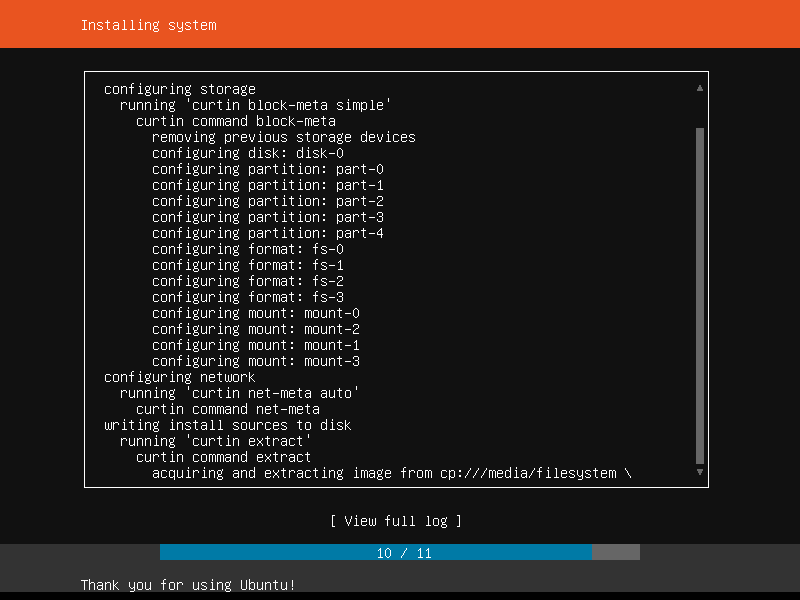The image size is (800, 600).
Task: Click the "configuring mount: mount-1" line
Action: click(256, 345)
